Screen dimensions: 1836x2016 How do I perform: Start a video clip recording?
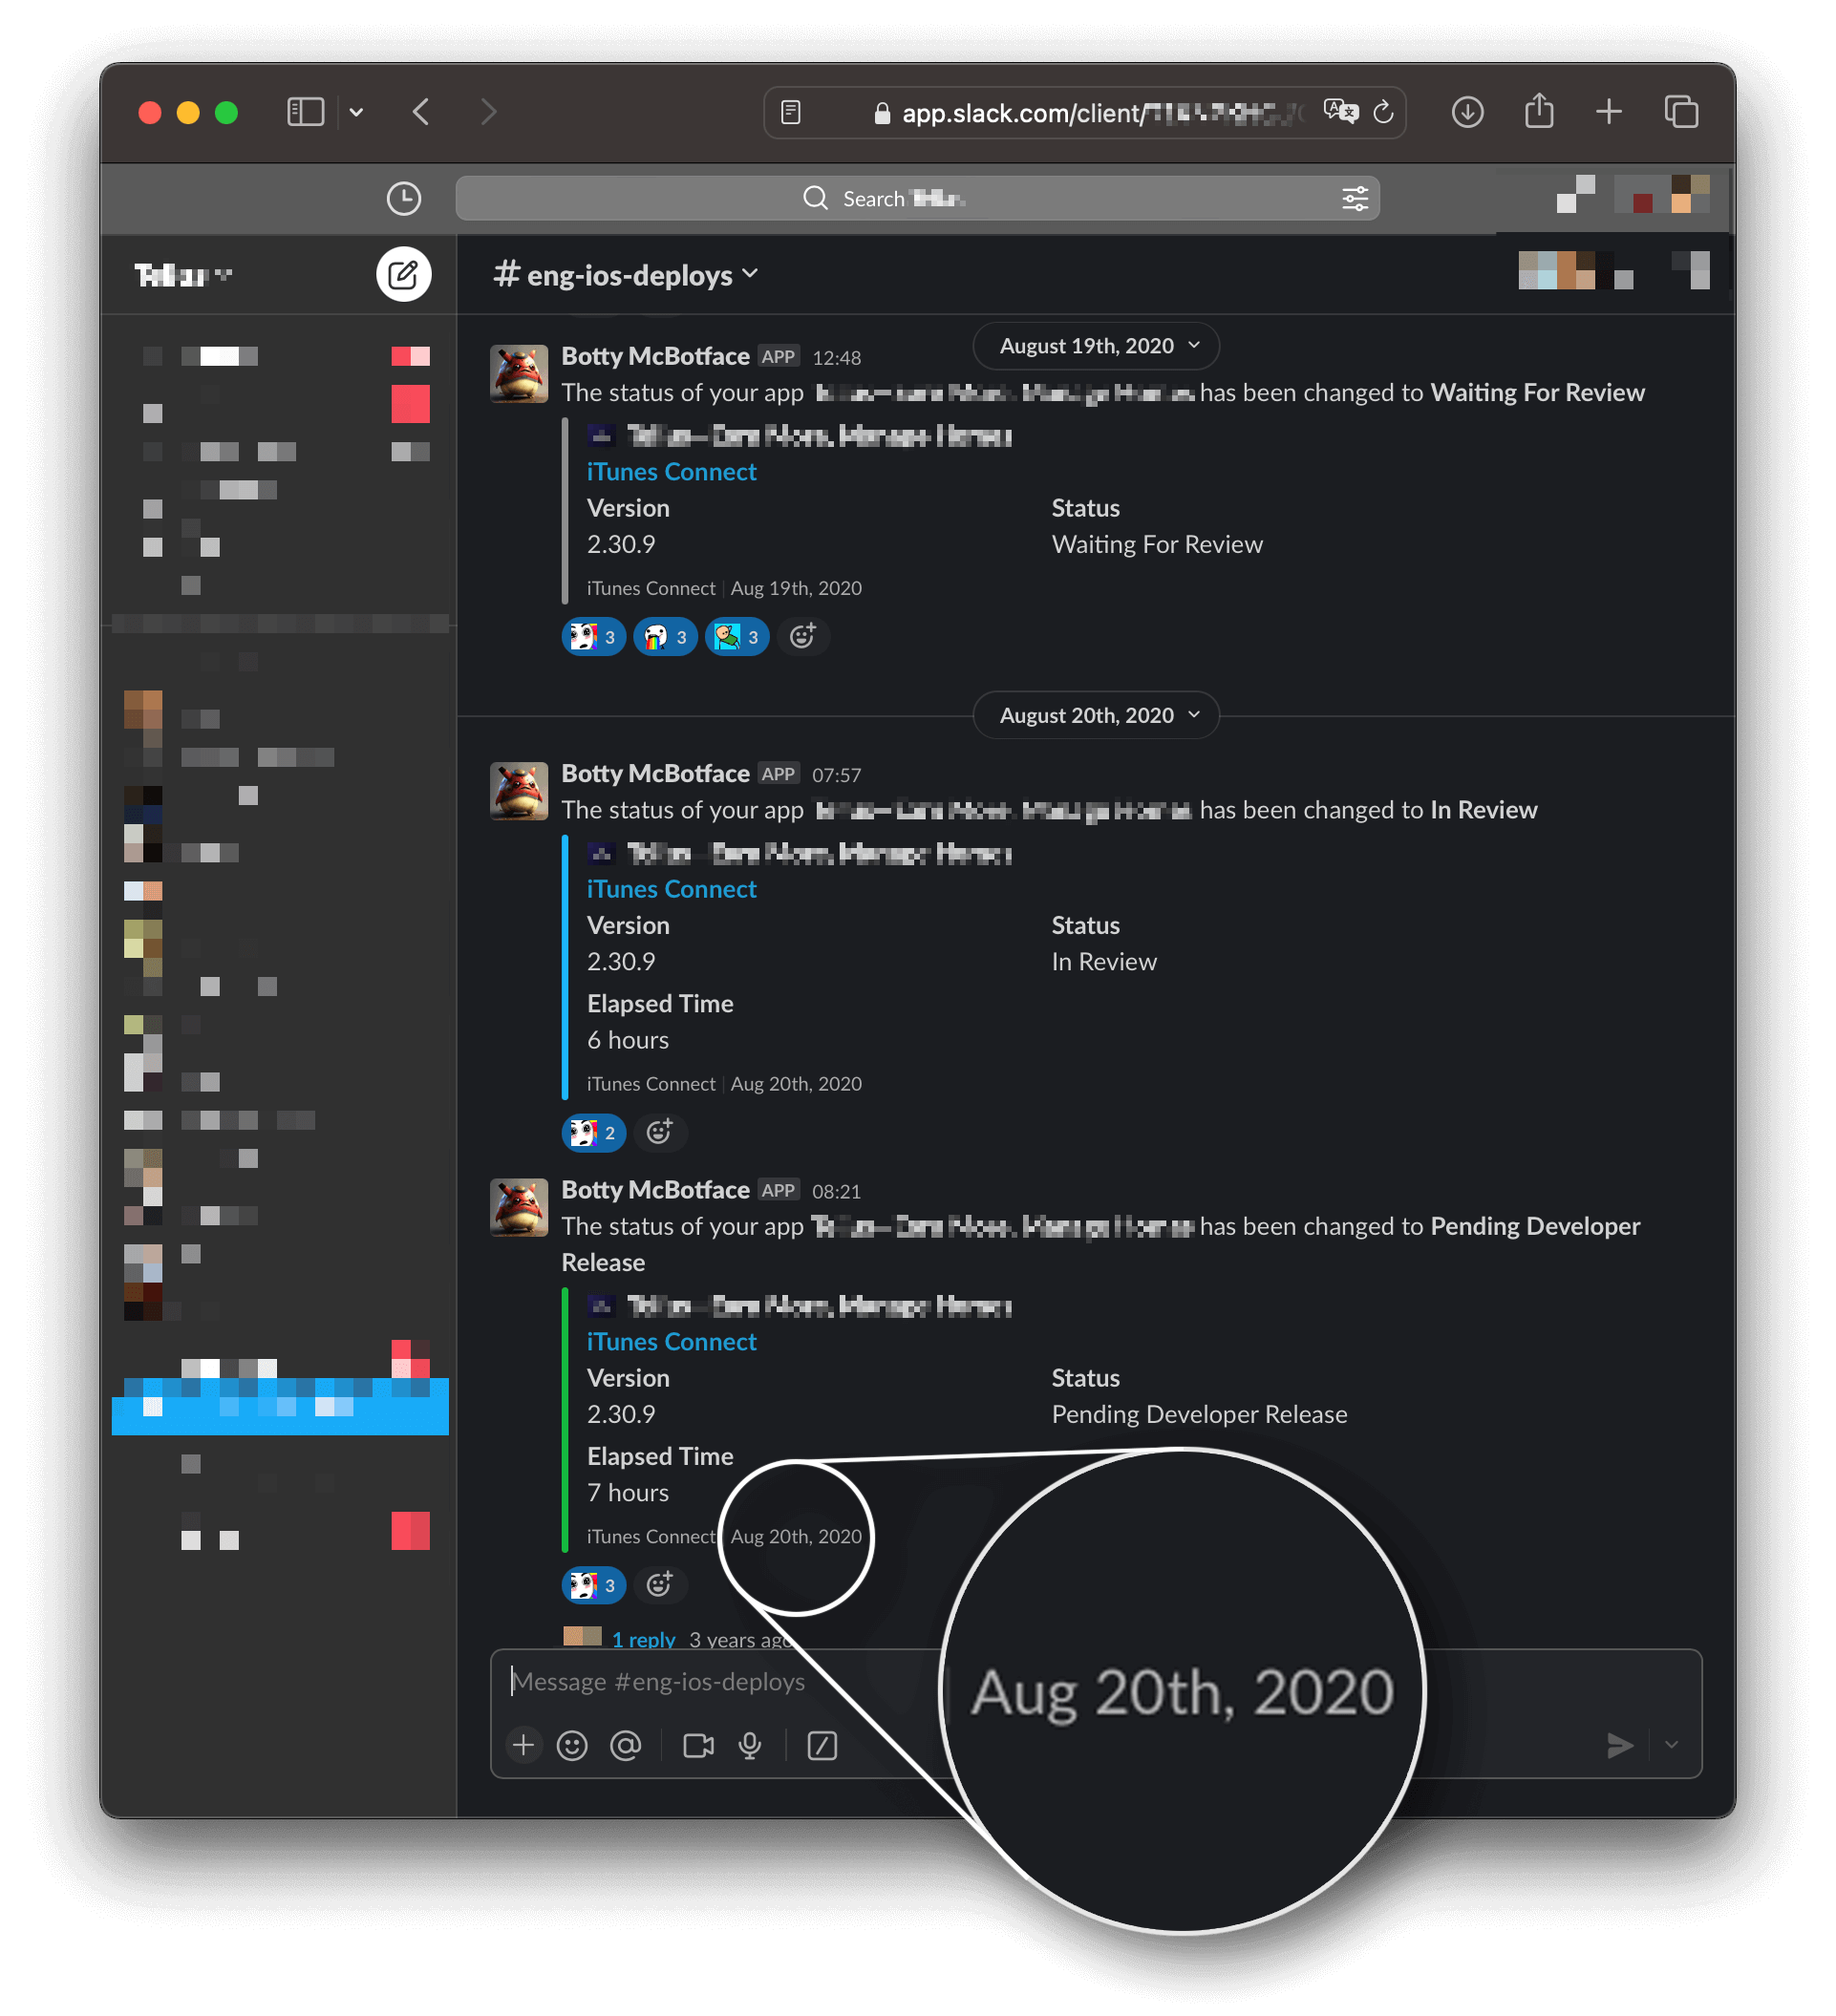click(698, 1745)
